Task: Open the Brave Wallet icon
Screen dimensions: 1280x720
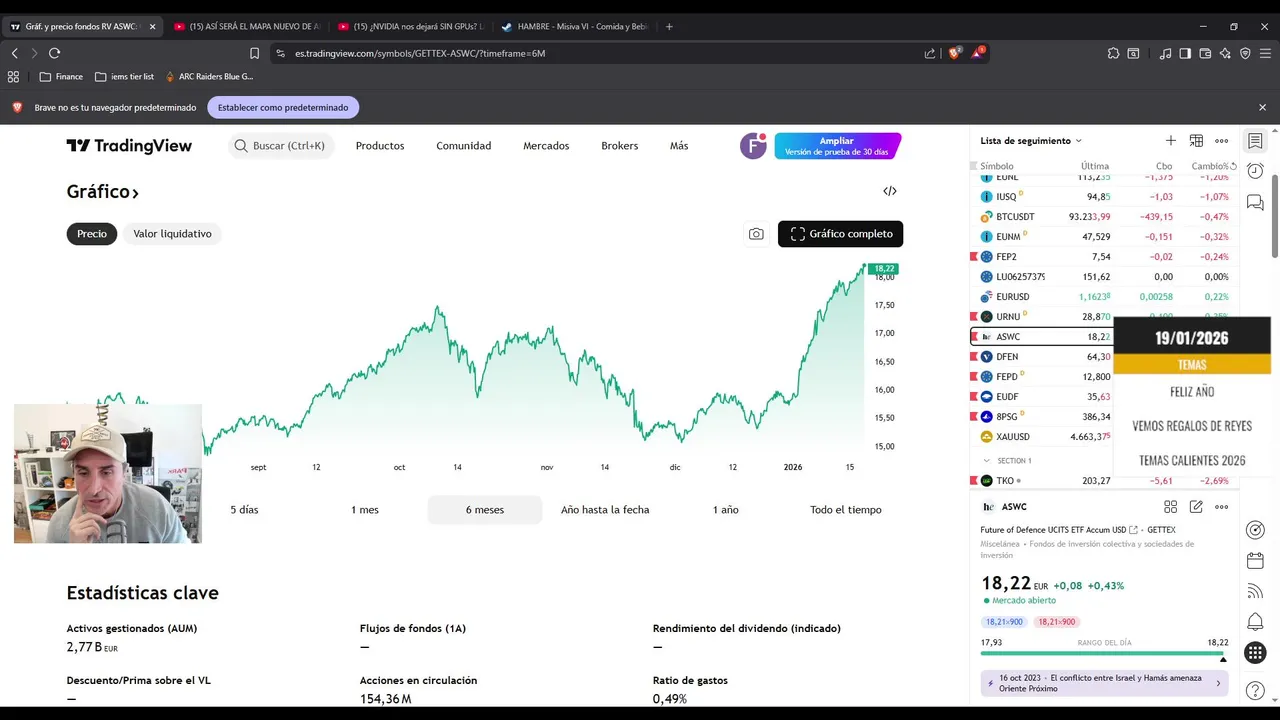Action: pos(1205,53)
